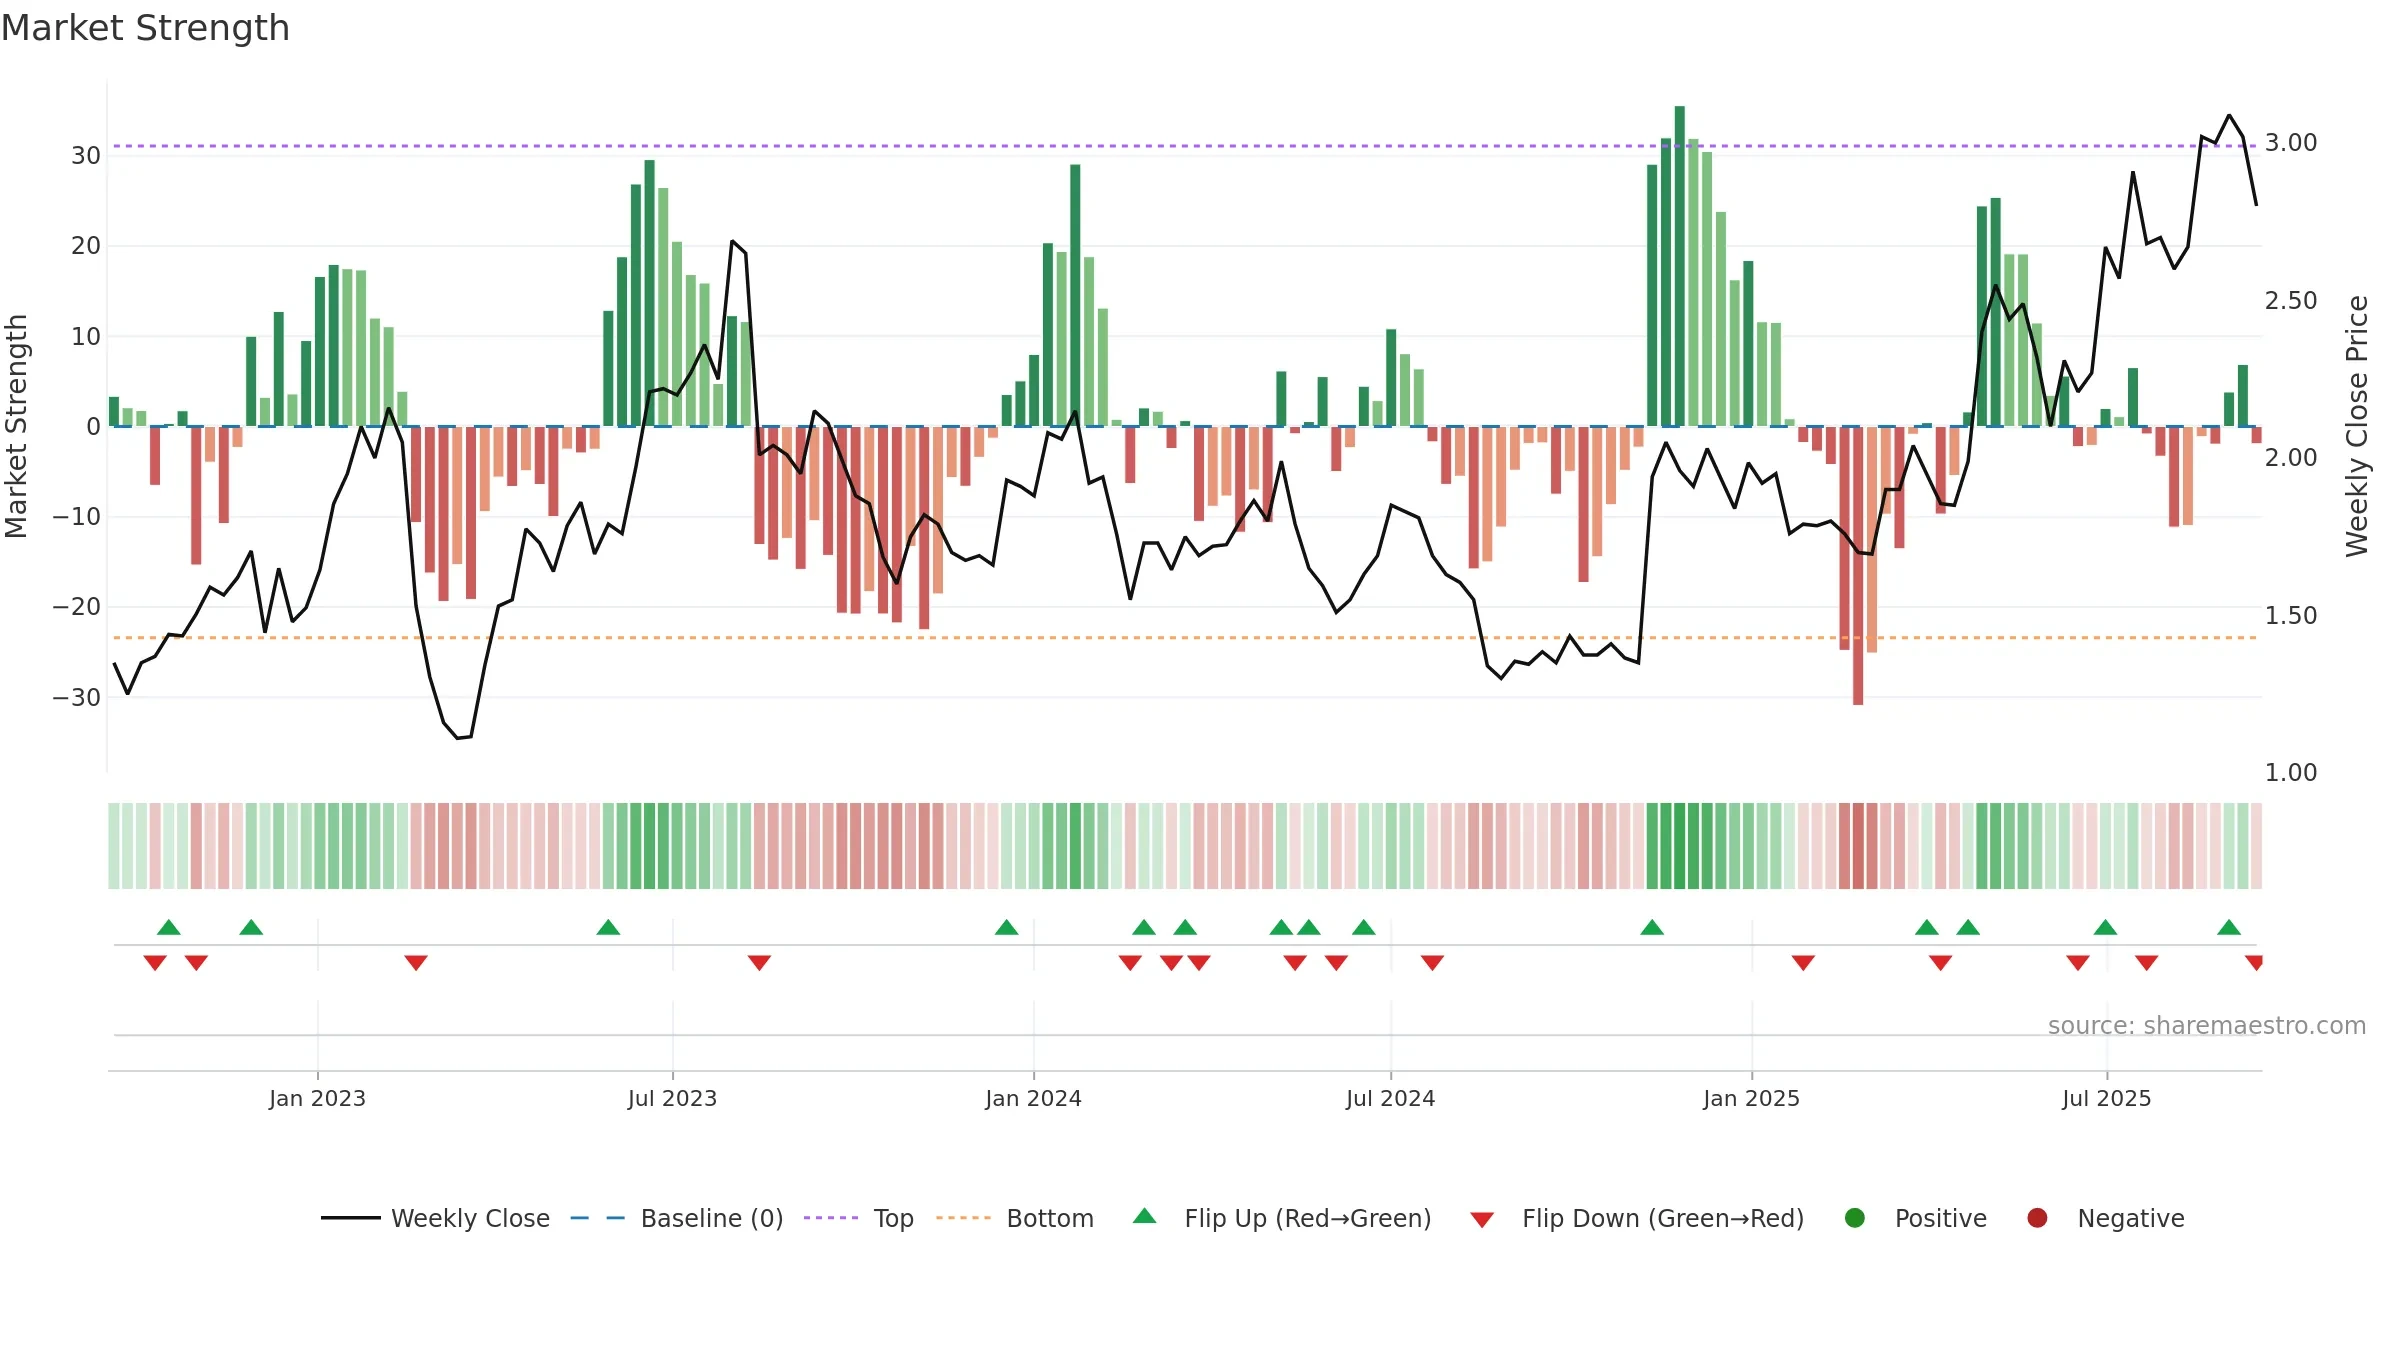
Task: Toggle the Top legend entry
Action: pyautogui.click(x=859, y=1218)
